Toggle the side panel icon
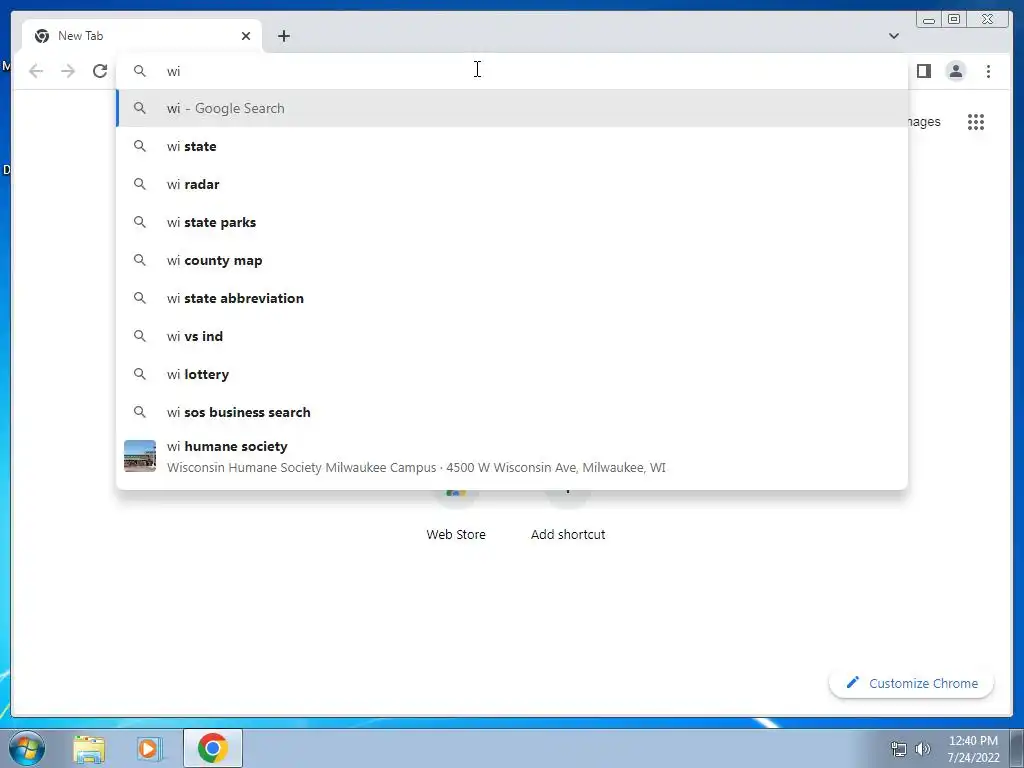Image resolution: width=1024 pixels, height=768 pixels. tap(923, 71)
